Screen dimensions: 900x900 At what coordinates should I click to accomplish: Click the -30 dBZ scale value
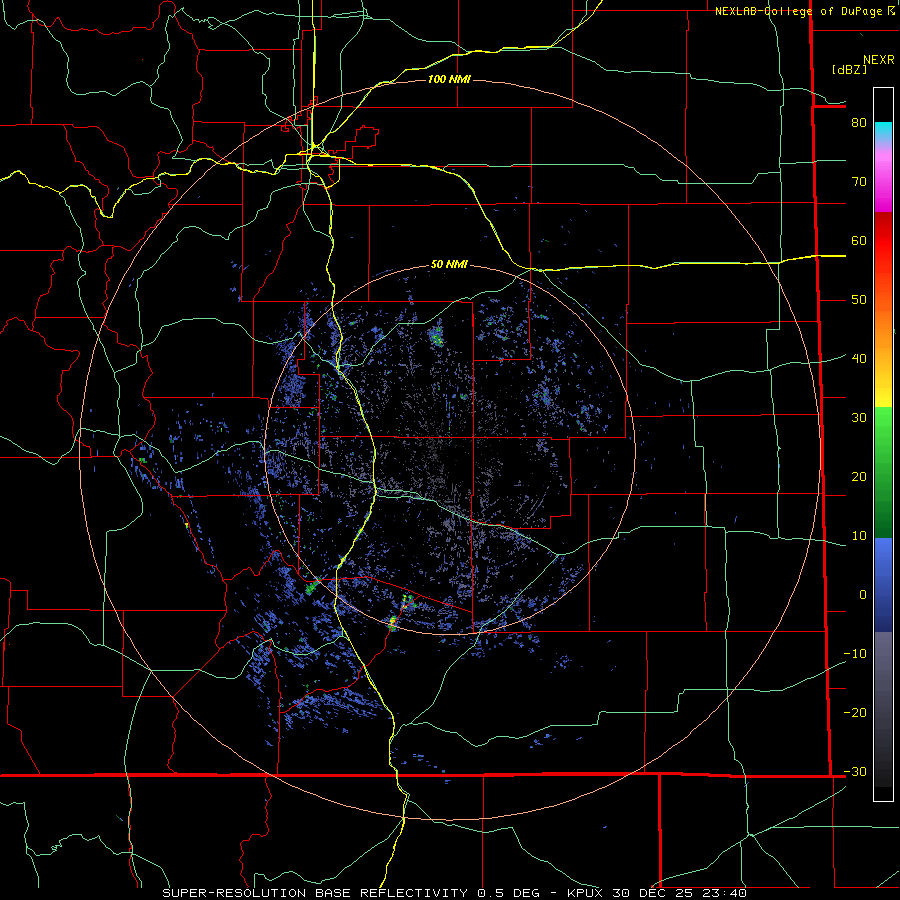click(855, 771)
